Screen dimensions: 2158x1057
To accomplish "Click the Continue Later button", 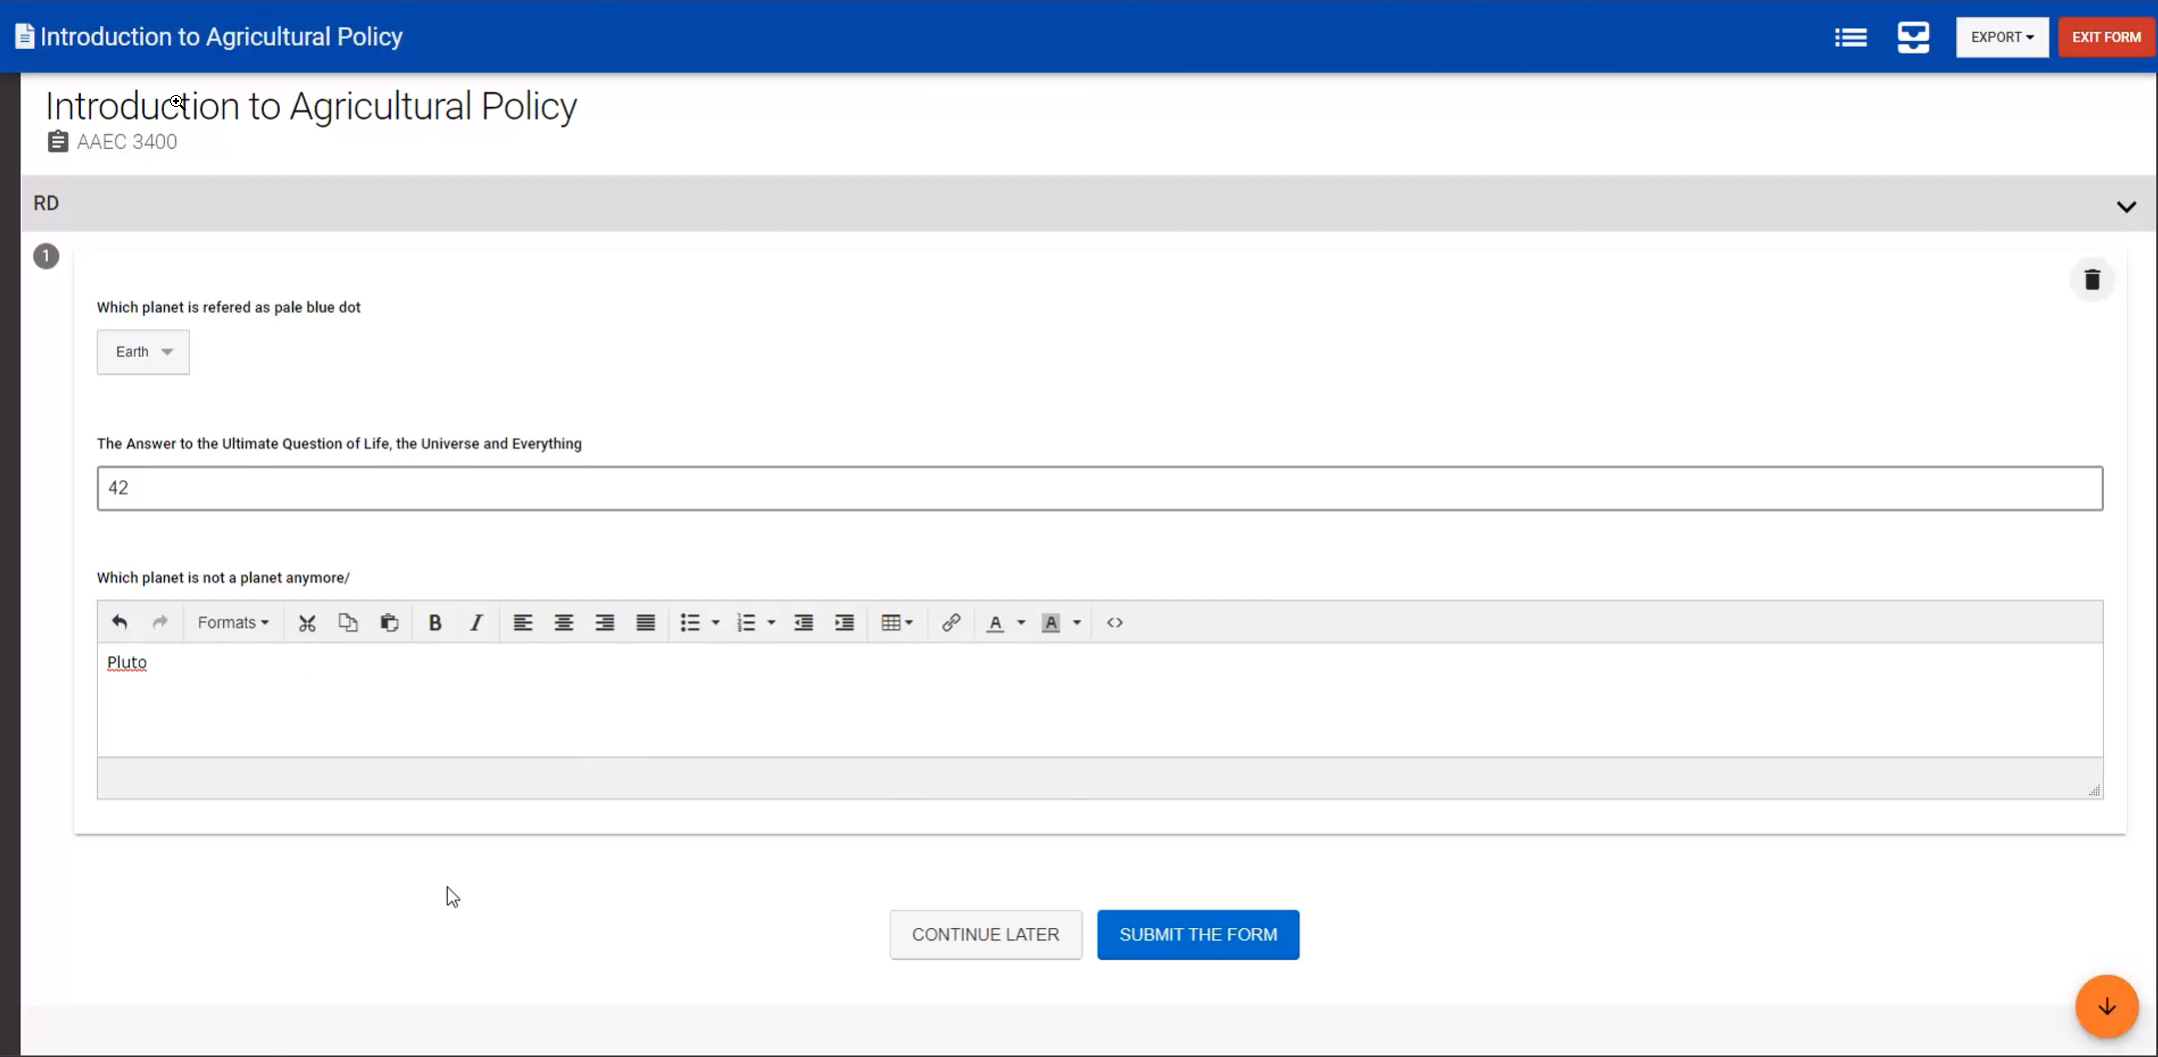I will [985, 934].
